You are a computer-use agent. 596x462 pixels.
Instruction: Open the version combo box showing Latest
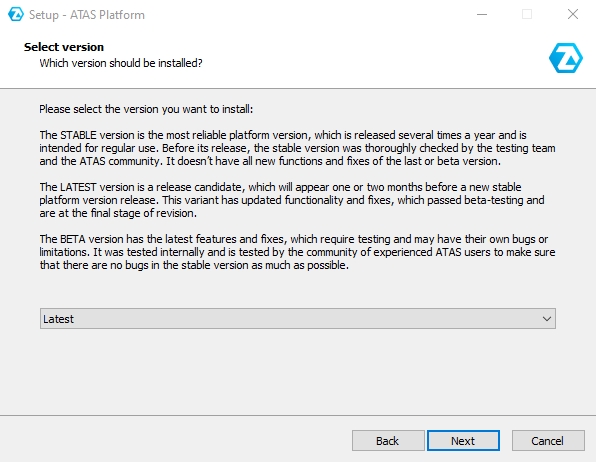click(298, 319)
